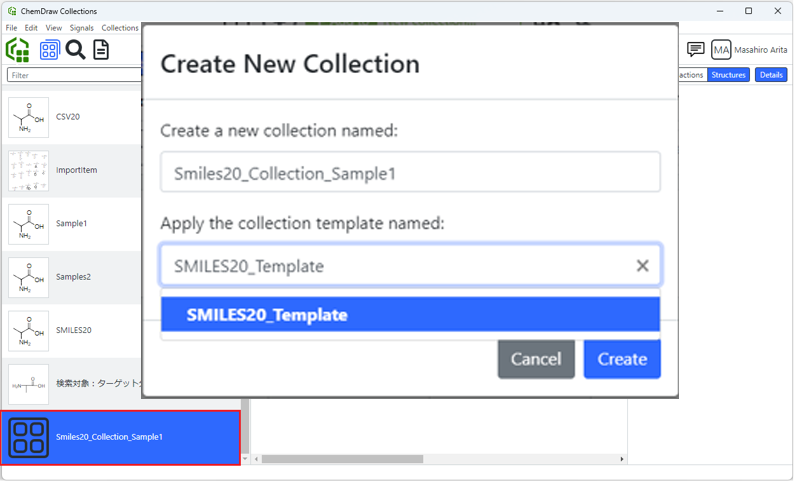Click the document page icon
795x481 pixels.
point(101,50)
